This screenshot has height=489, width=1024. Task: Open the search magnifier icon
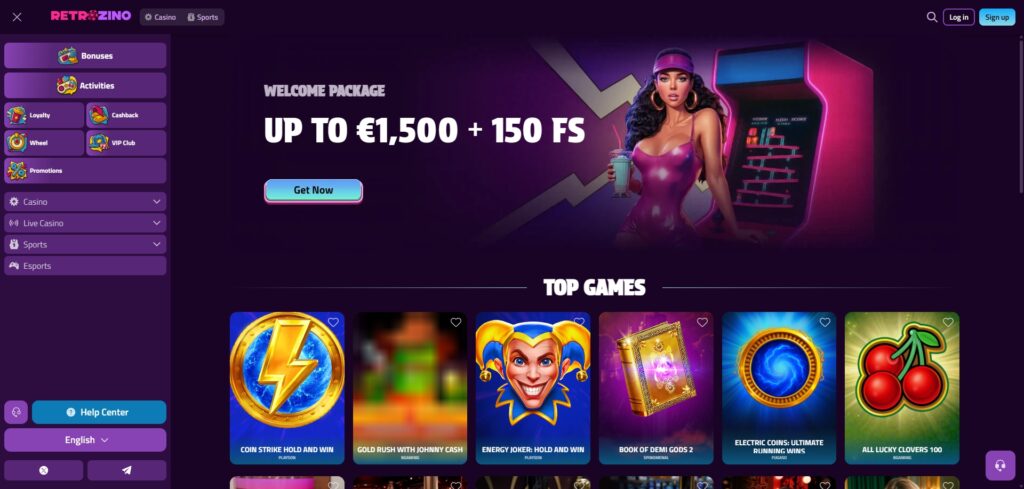pos(932,17)
